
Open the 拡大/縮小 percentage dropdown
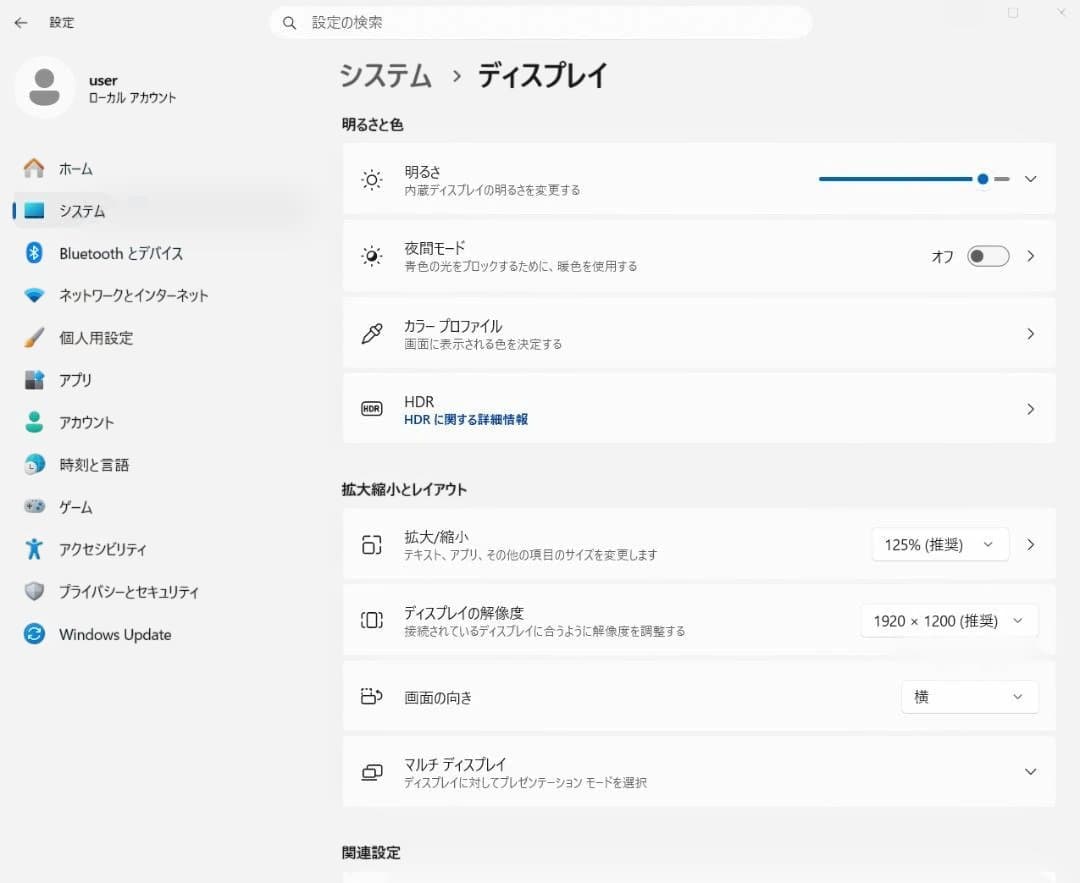pos(938,544)
